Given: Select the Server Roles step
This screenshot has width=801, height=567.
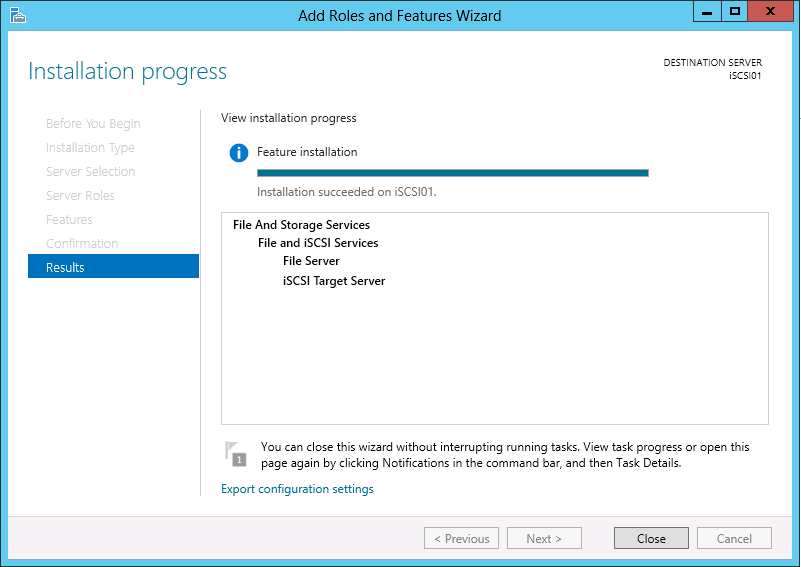Looking at the screenshot, I should [80, 196].
